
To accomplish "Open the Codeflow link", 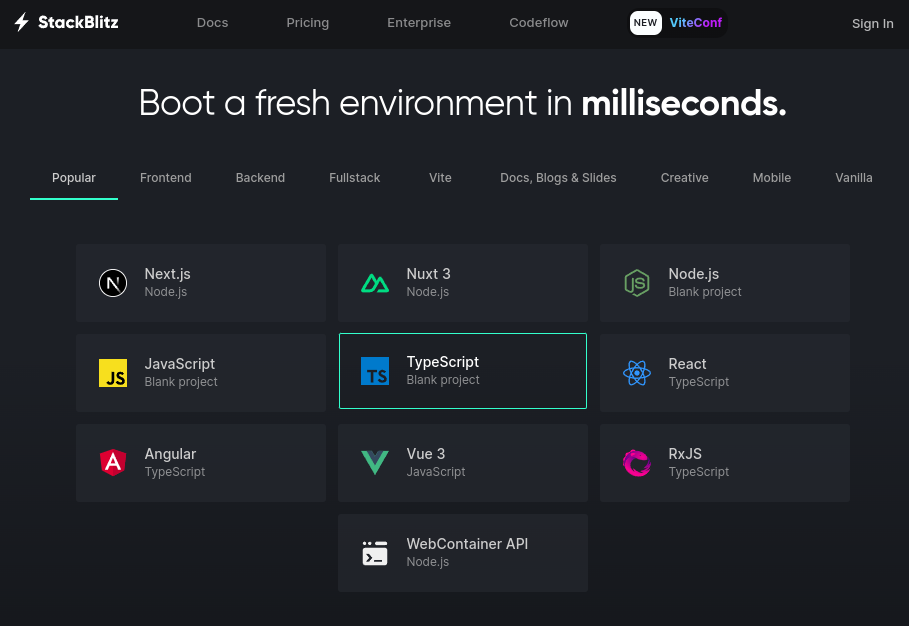I will click(539, 23).
